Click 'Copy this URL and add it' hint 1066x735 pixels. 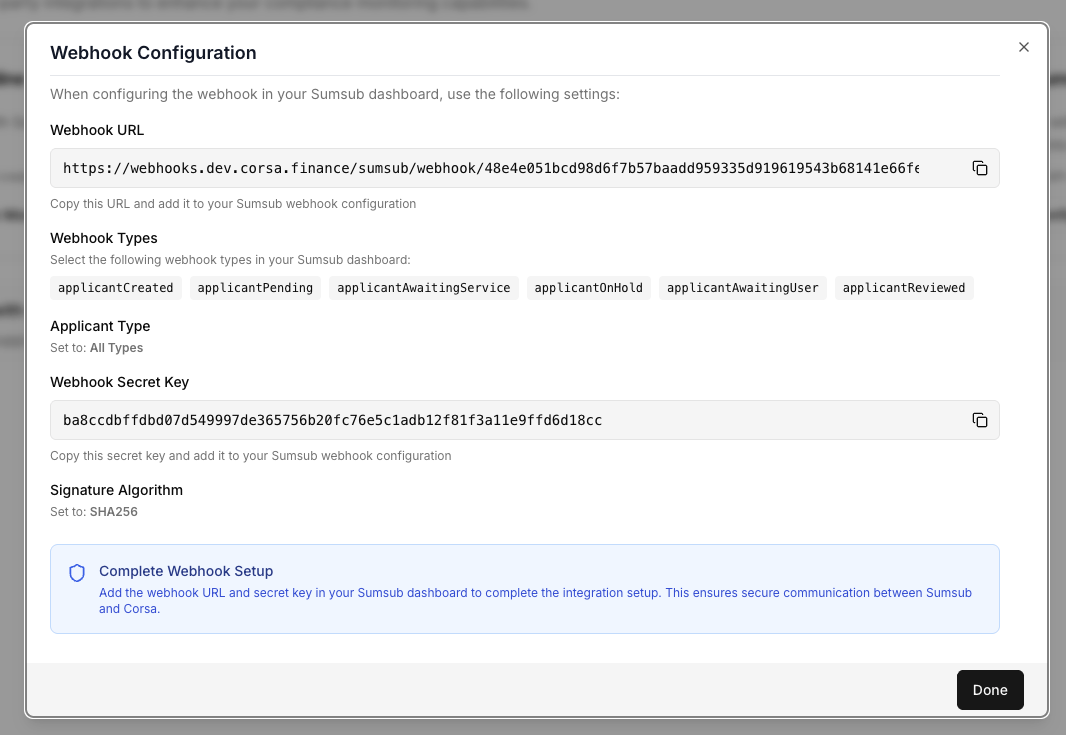tap(233, 204)
